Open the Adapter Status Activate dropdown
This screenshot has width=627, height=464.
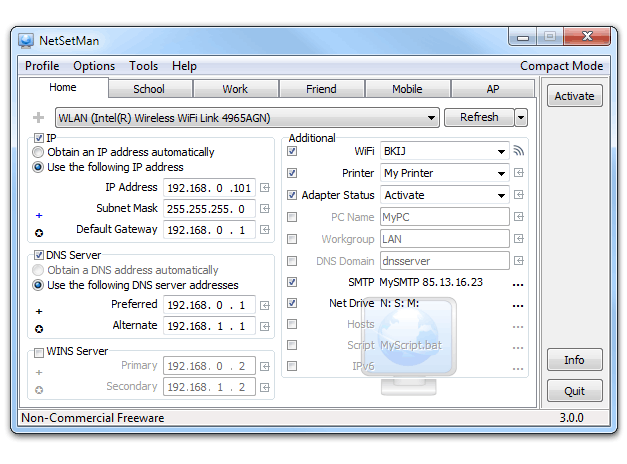point(445,195)
